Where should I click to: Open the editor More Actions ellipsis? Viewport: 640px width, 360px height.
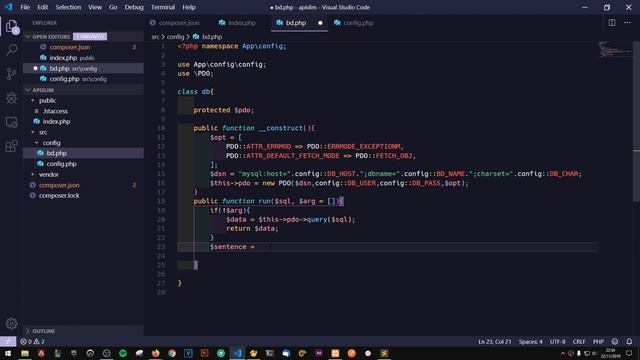[627, 23]
